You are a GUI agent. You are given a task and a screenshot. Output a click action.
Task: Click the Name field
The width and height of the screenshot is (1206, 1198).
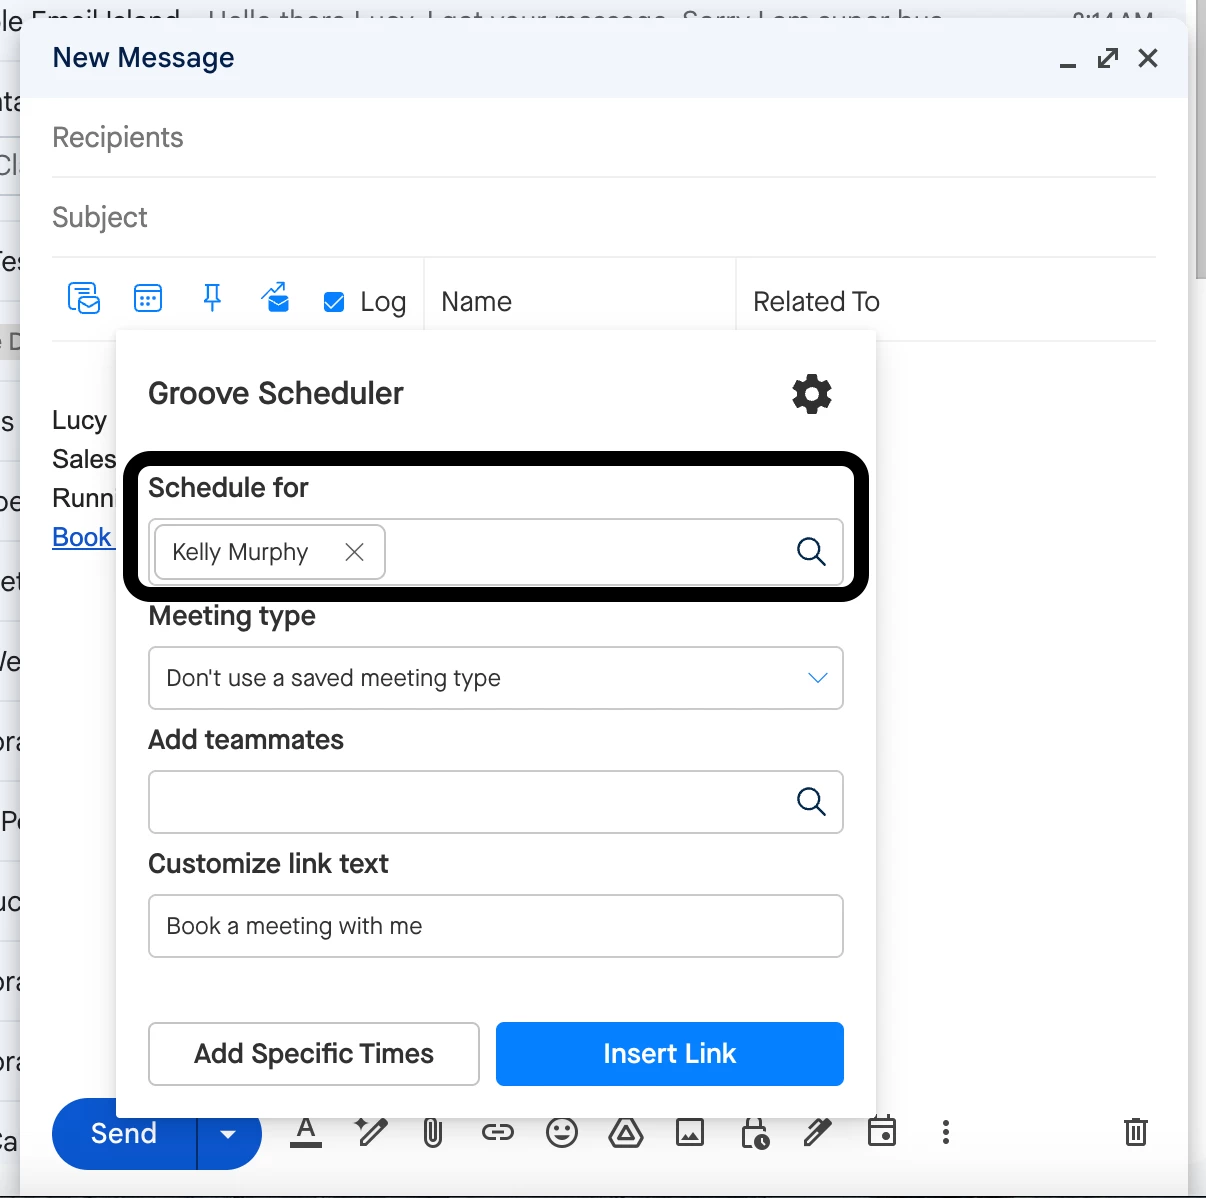click(x=580, y=302)
